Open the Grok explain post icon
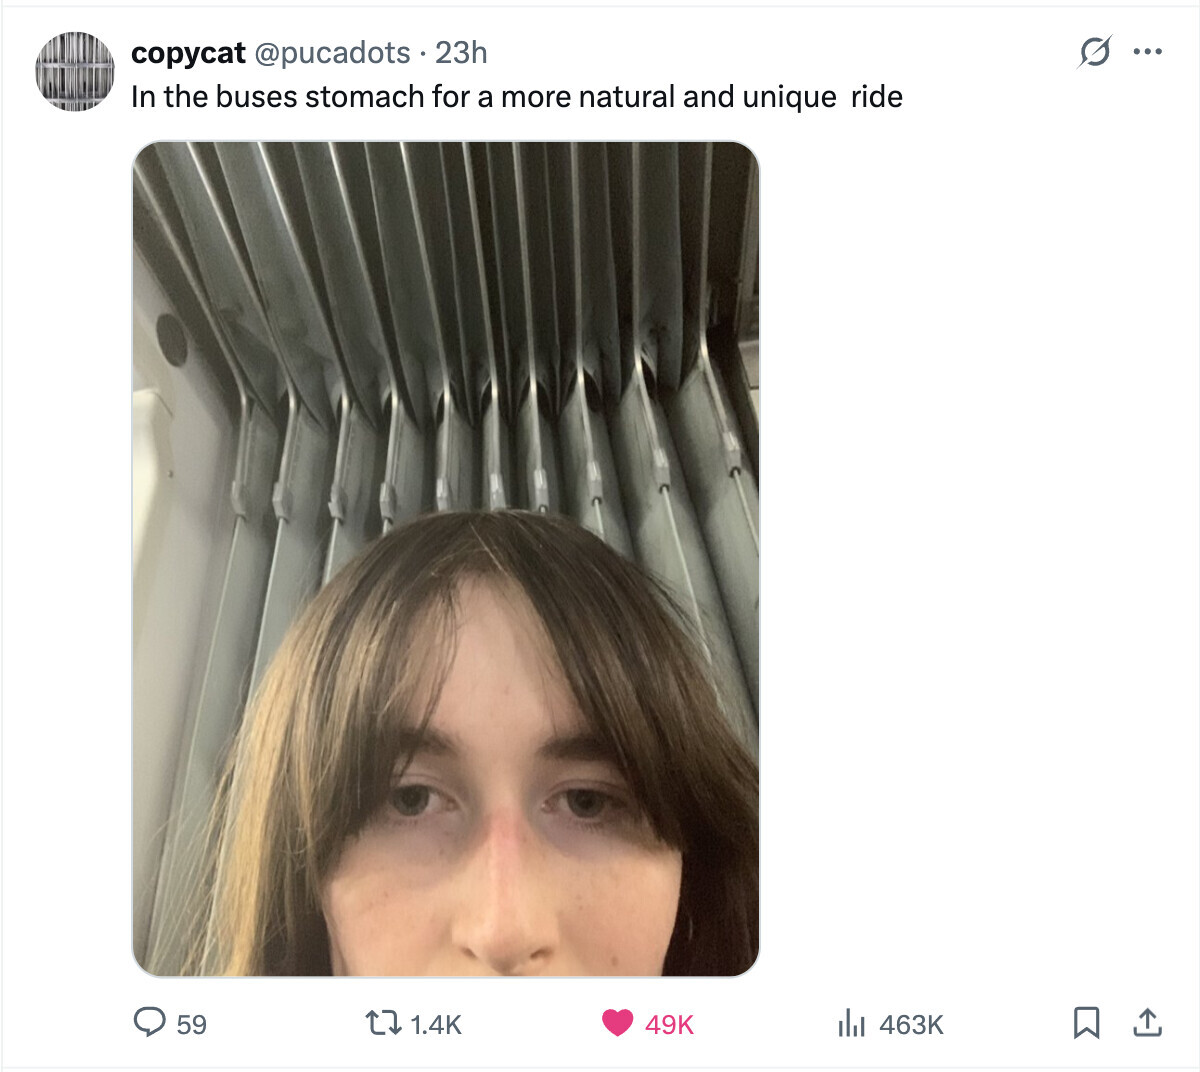Image resolution: width=1200 pixels, height=1072 pixels. pos(1094,51)
